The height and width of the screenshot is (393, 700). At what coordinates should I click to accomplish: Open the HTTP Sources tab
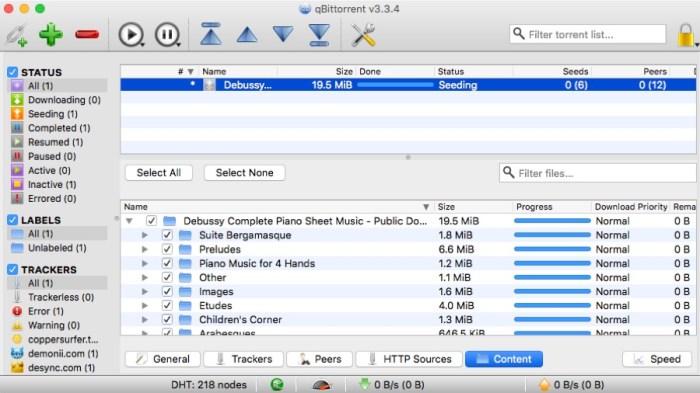409,359
